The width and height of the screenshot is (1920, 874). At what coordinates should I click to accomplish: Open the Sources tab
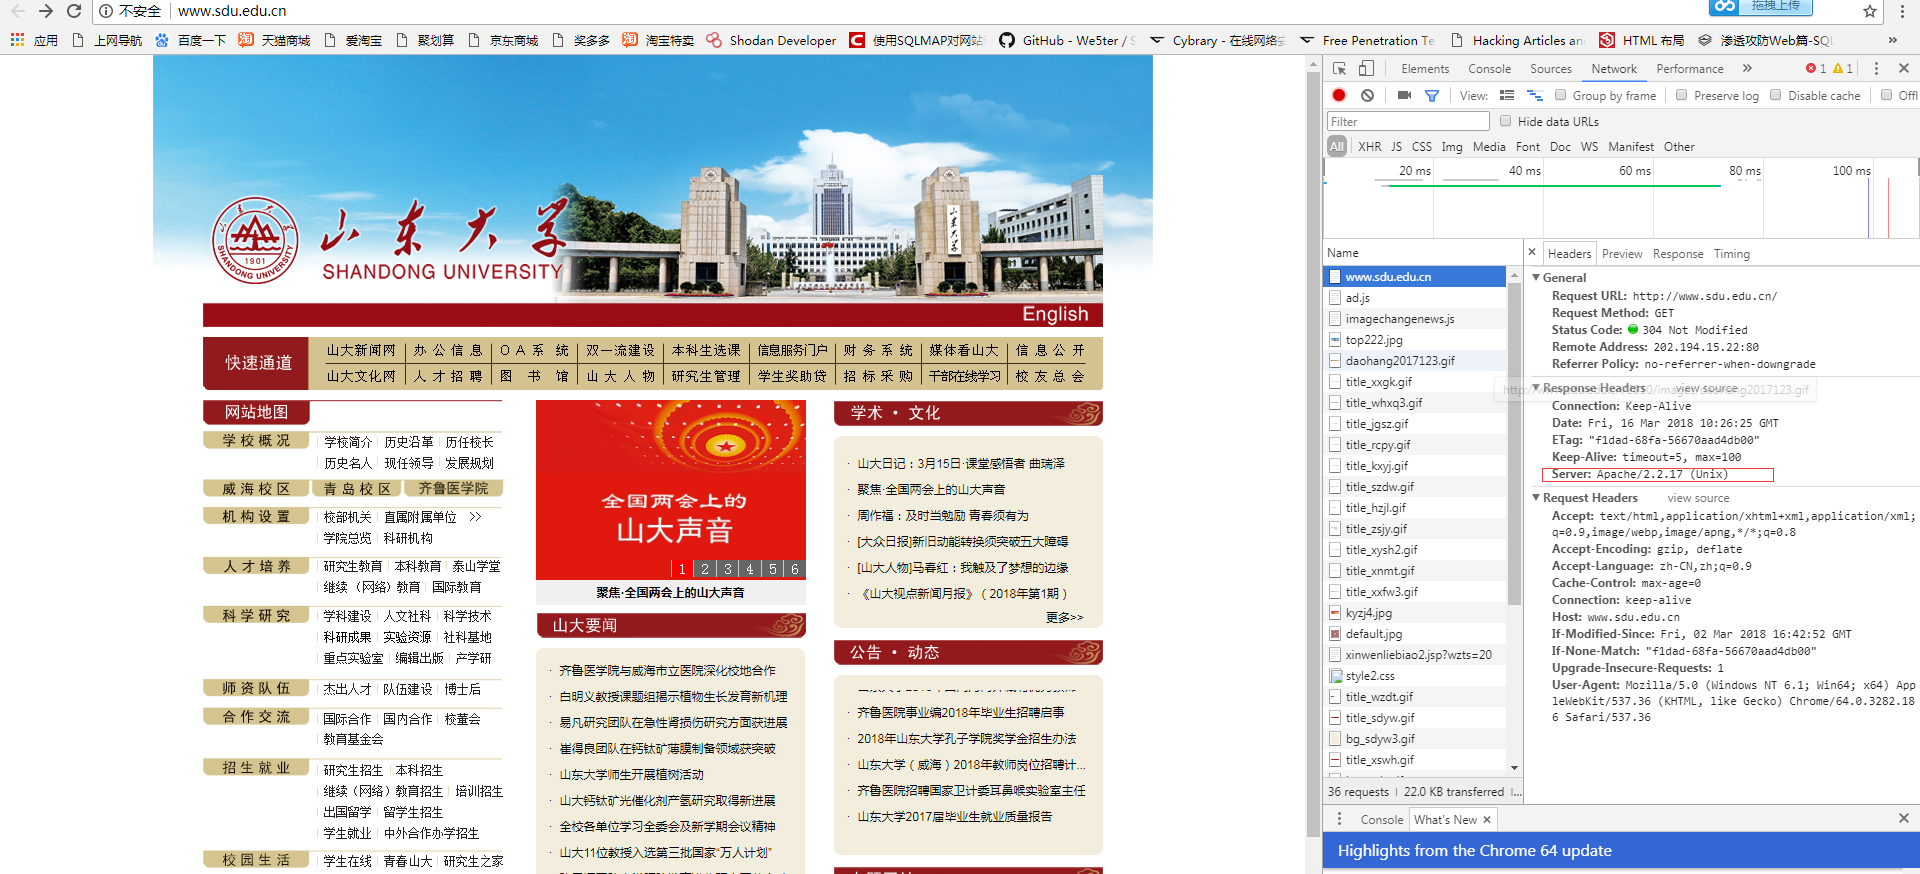1550,68
